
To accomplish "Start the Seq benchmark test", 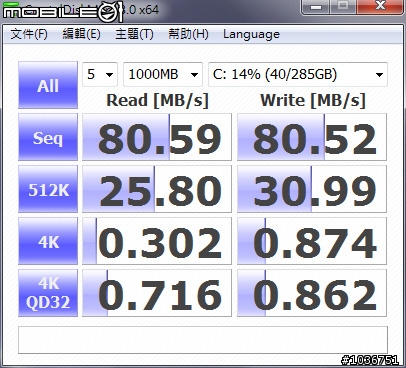I will click(x=48, y=137).
